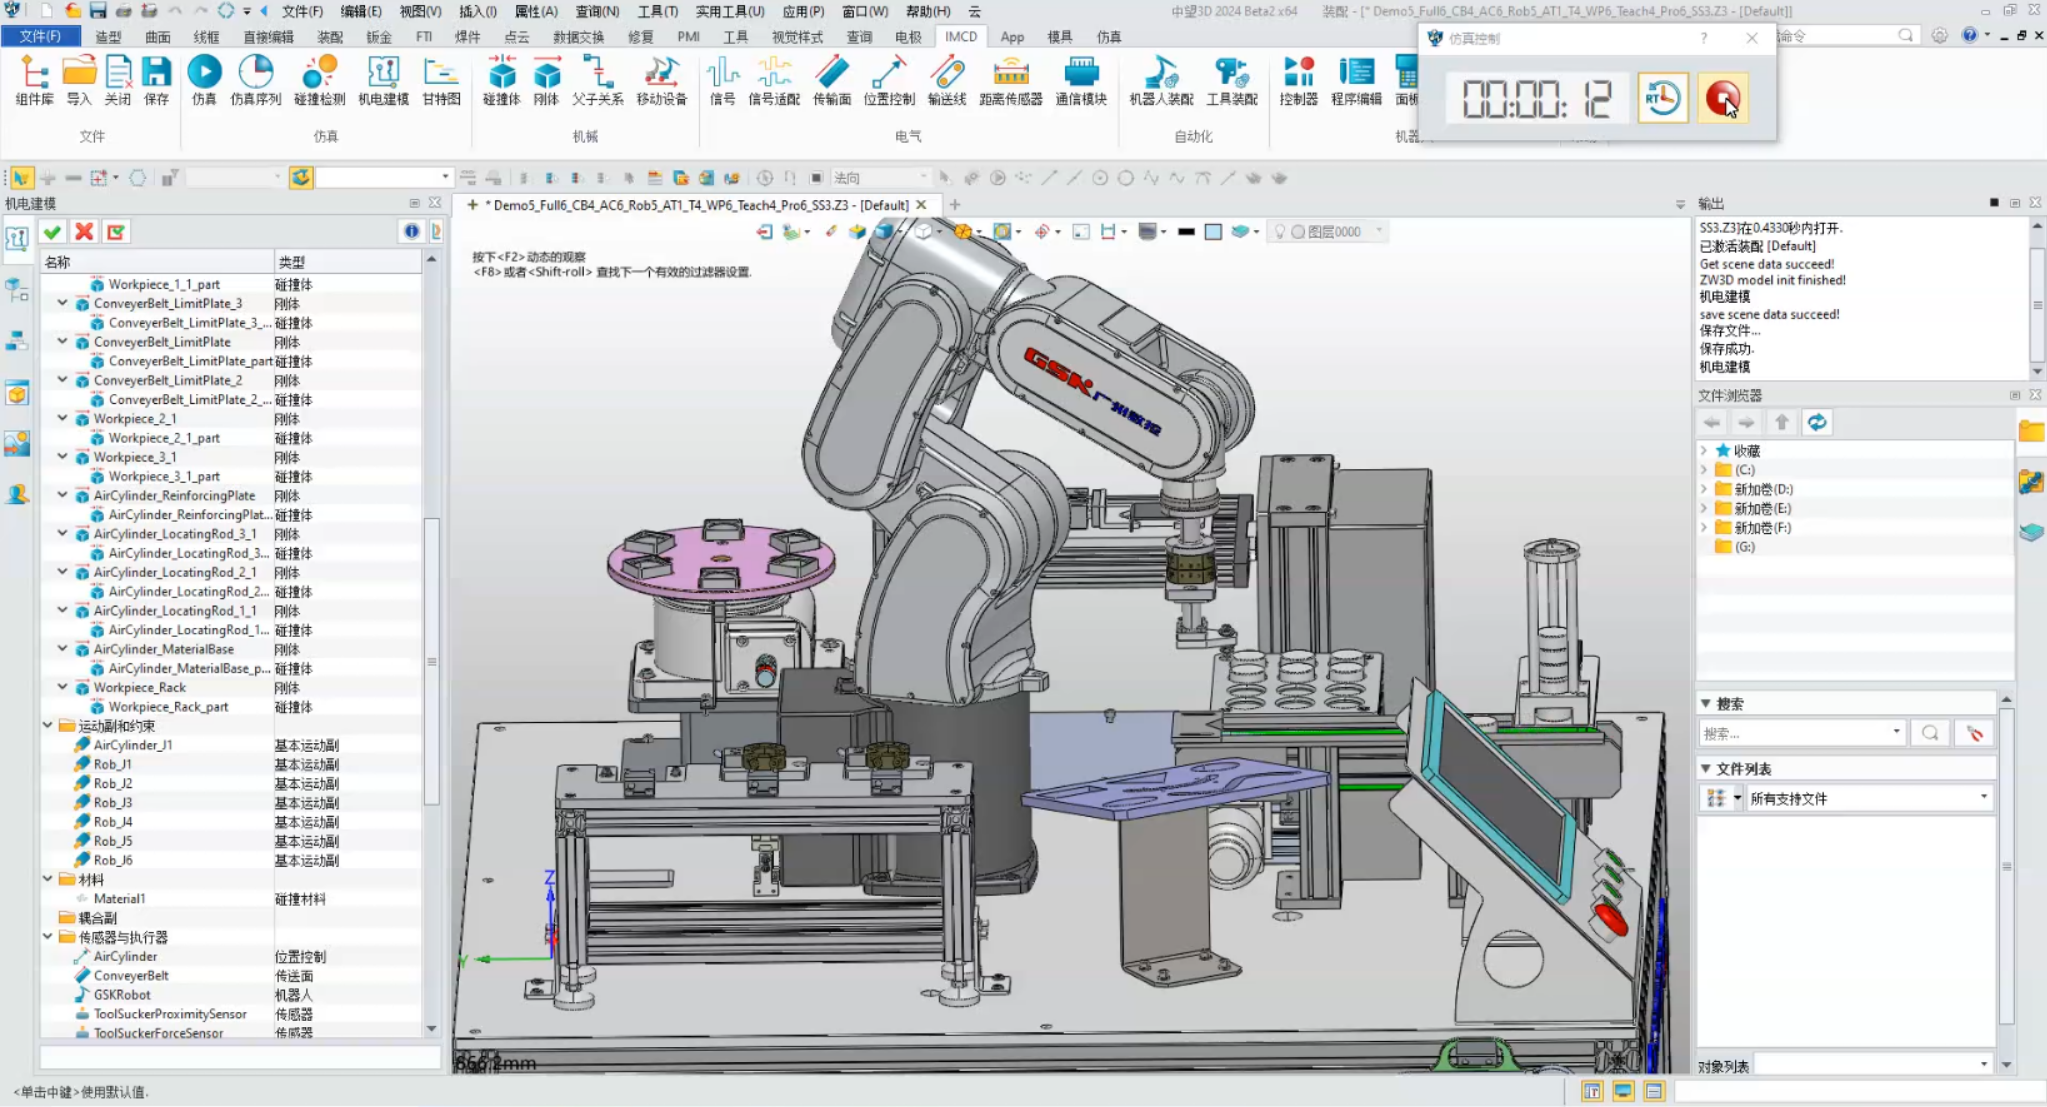Confirm with the green checkmark button

tap(53, 232)
